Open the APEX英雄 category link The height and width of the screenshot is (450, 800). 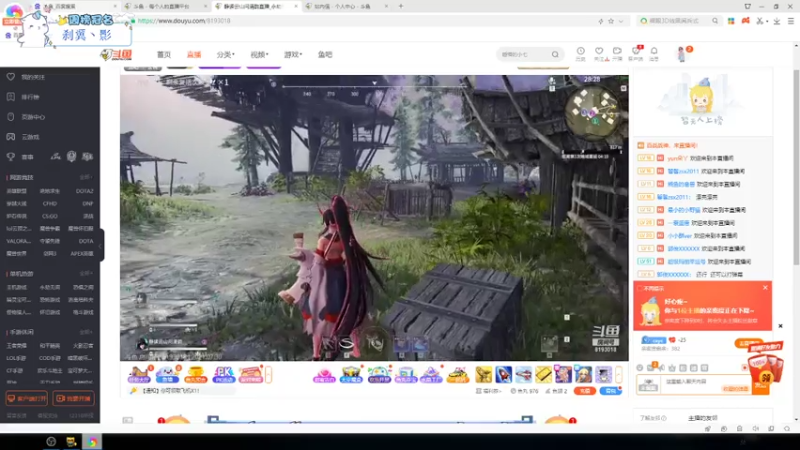[82, 254]
